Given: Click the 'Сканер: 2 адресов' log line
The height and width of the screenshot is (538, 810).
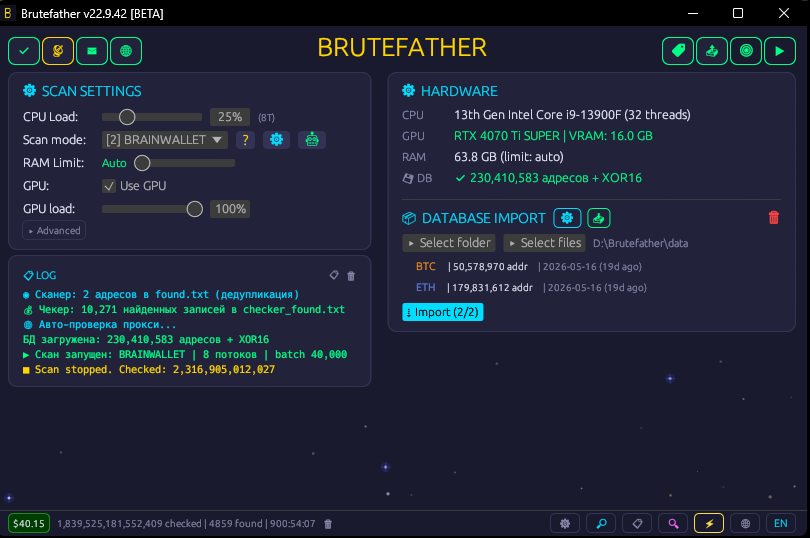Looking at the screenshot, I should [x=161, y=295].
